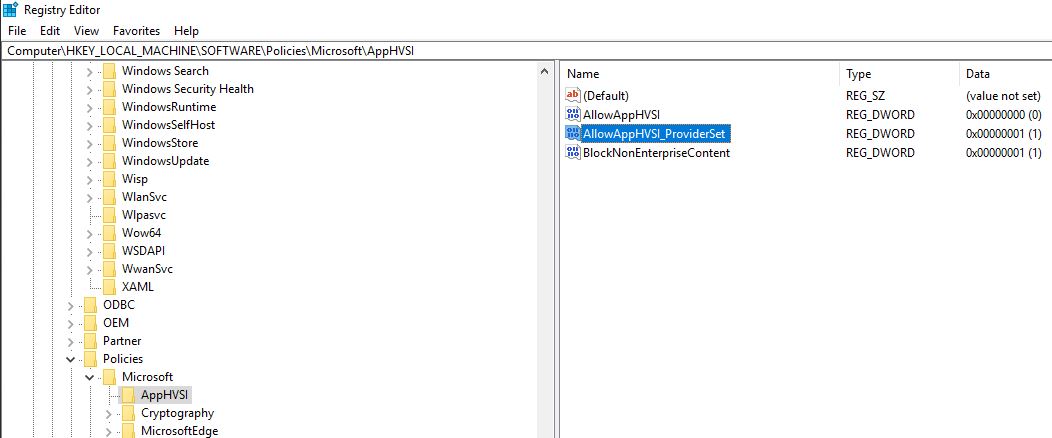Select the WindowsRuntime folder icon
The width and height of the screenshot is (1052, 438).
(x=109, y=107)
